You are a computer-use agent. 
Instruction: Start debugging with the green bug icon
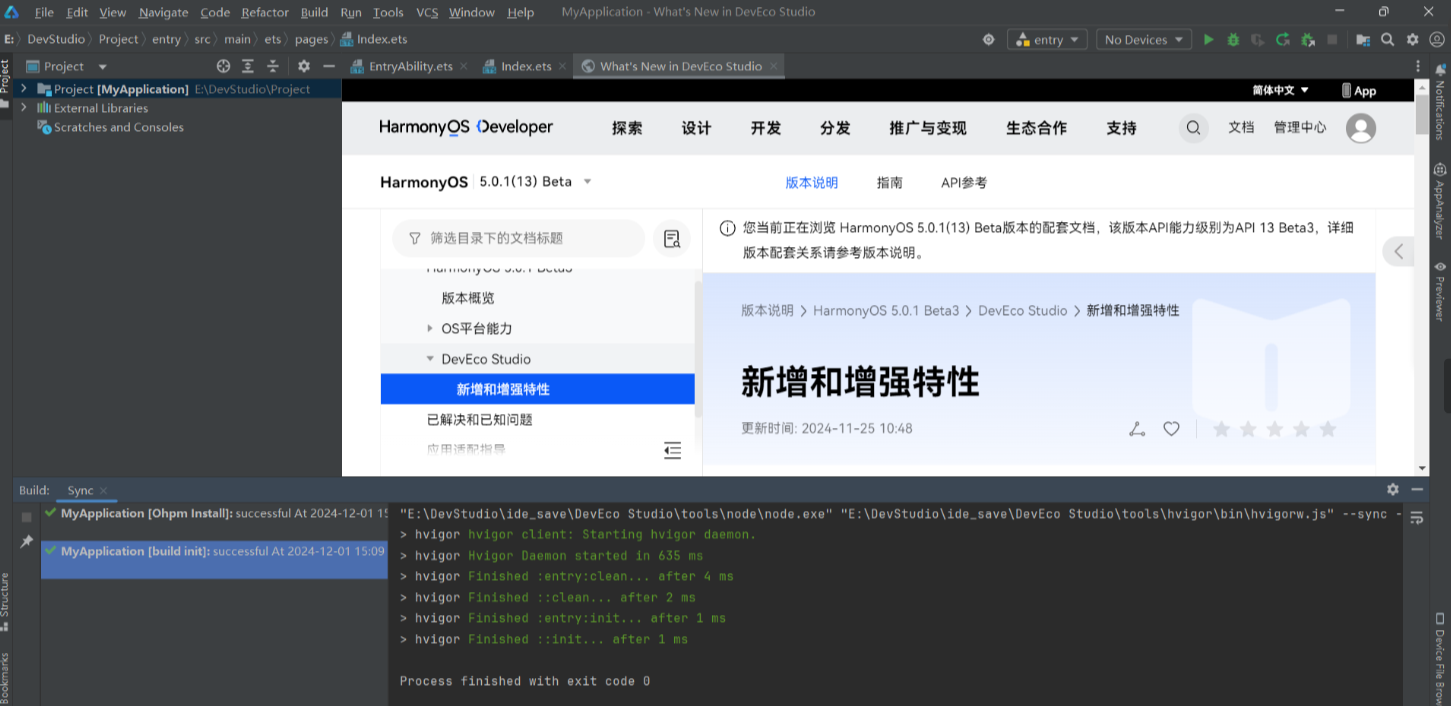[x=1233, y=40]
